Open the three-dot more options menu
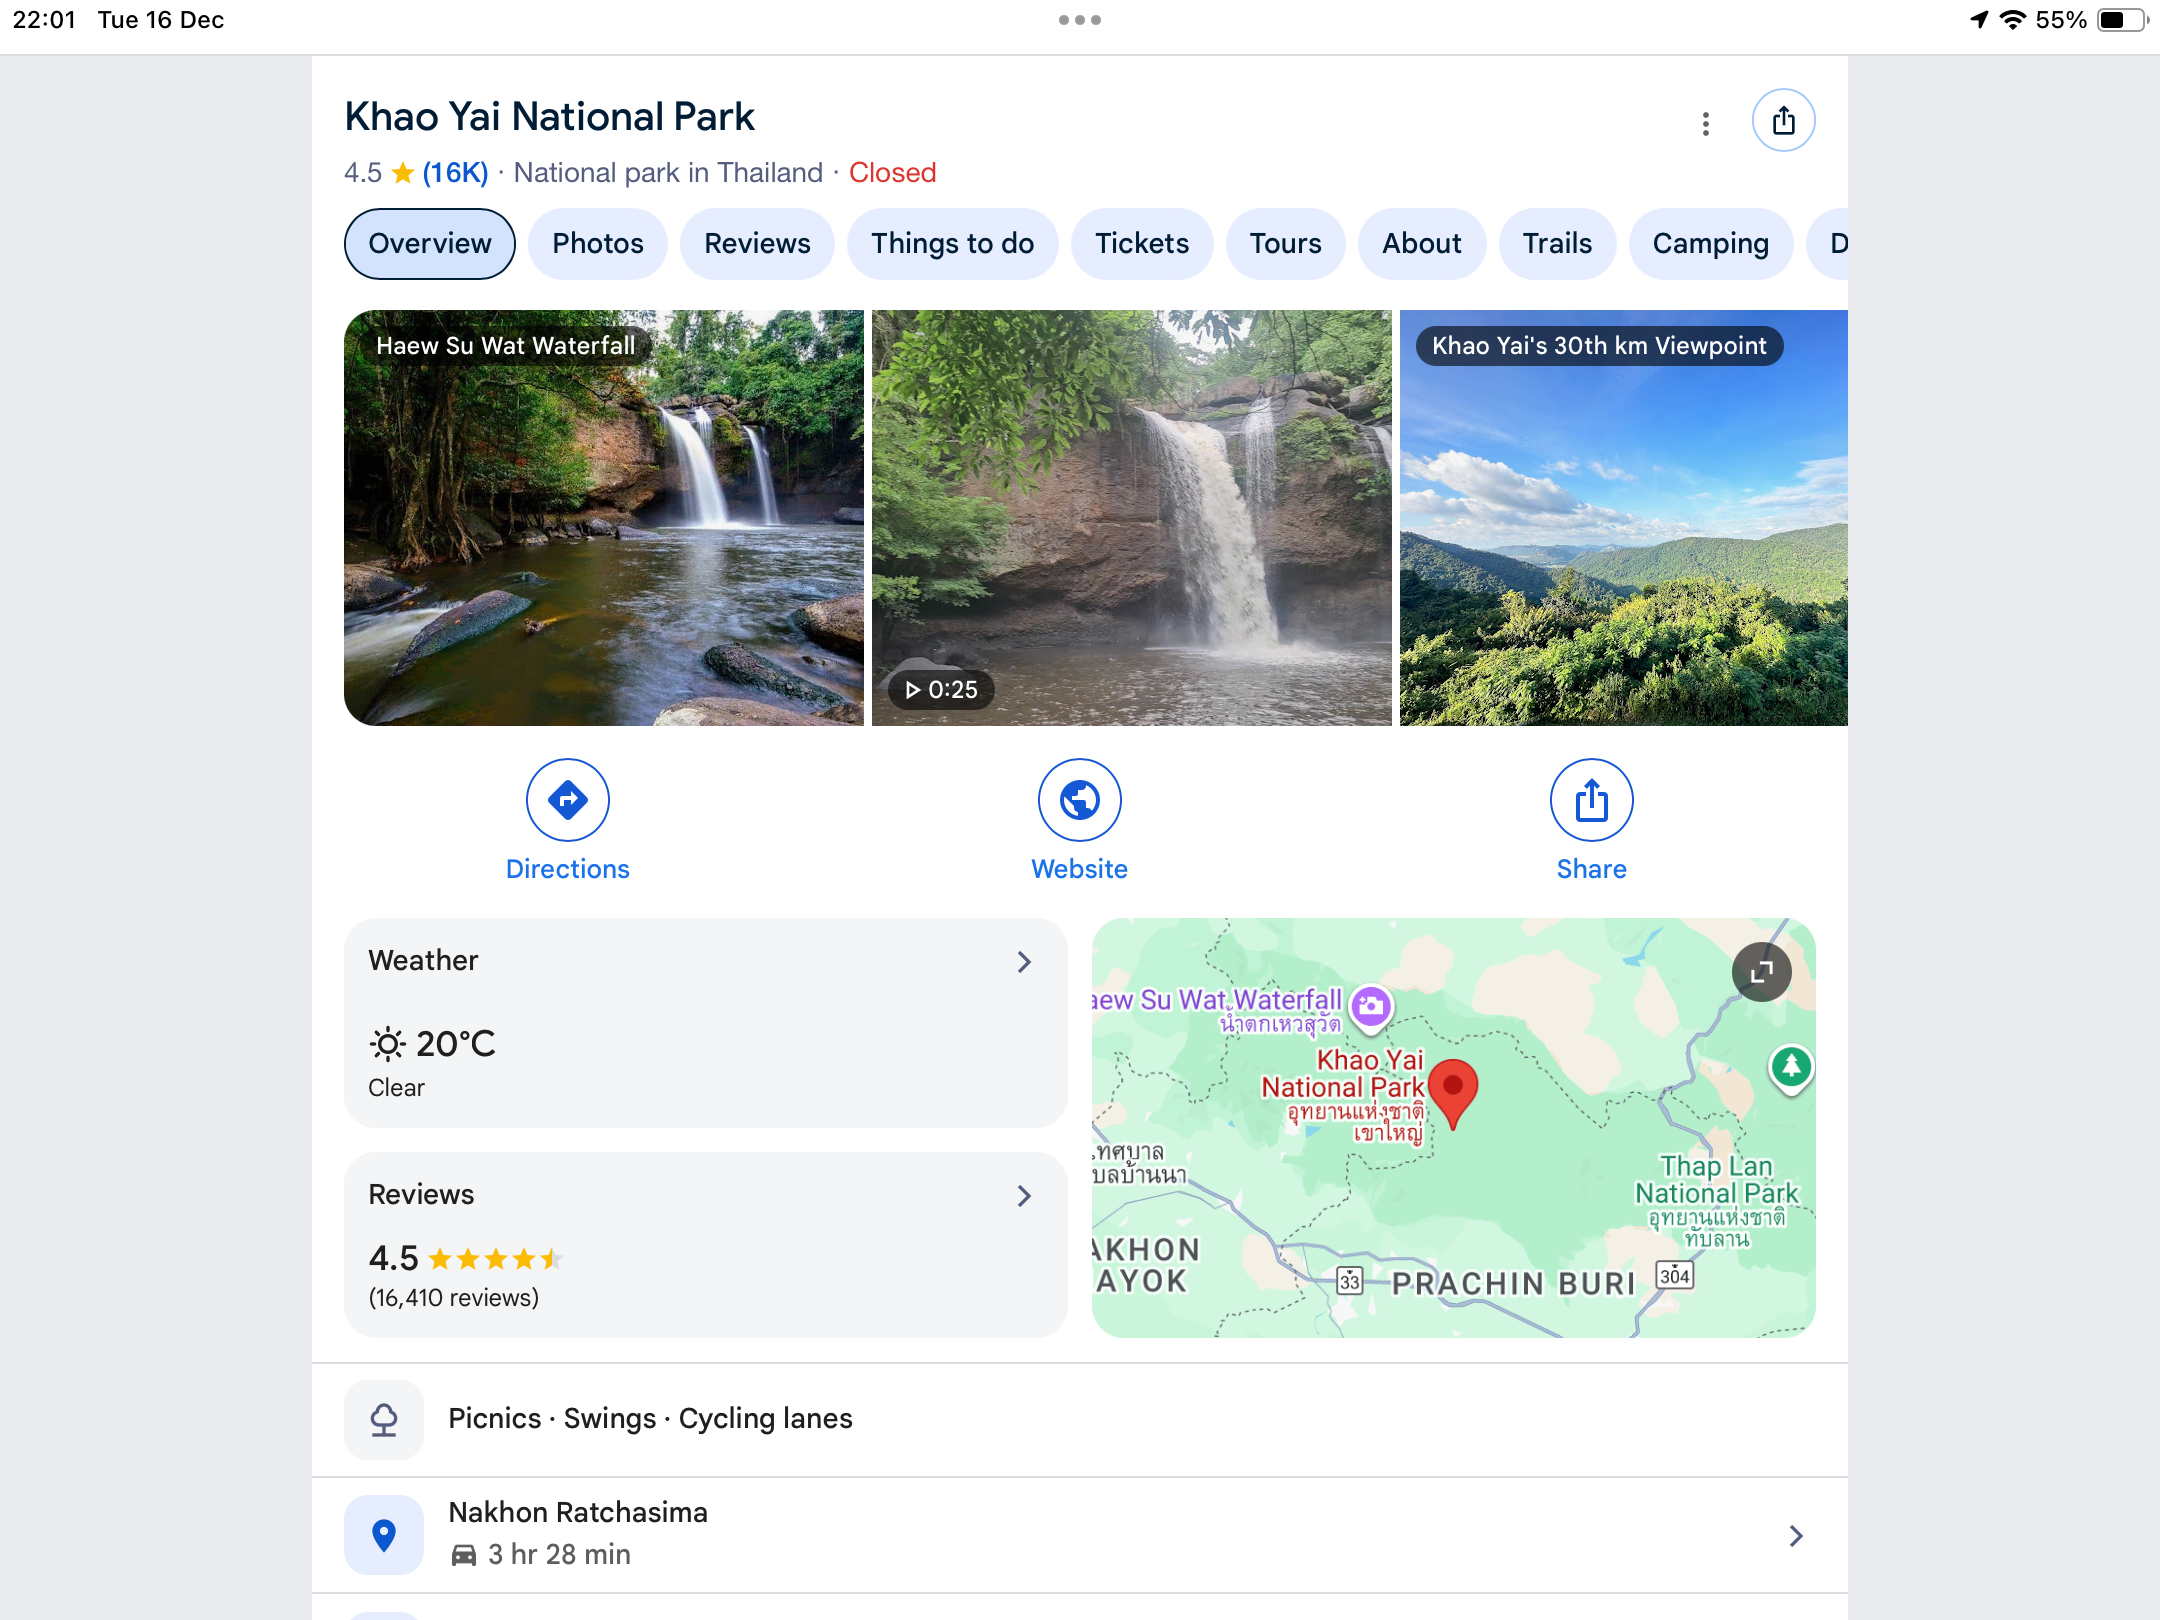The width and height of the screenshot is (2160, 1620). [1706, 124]
